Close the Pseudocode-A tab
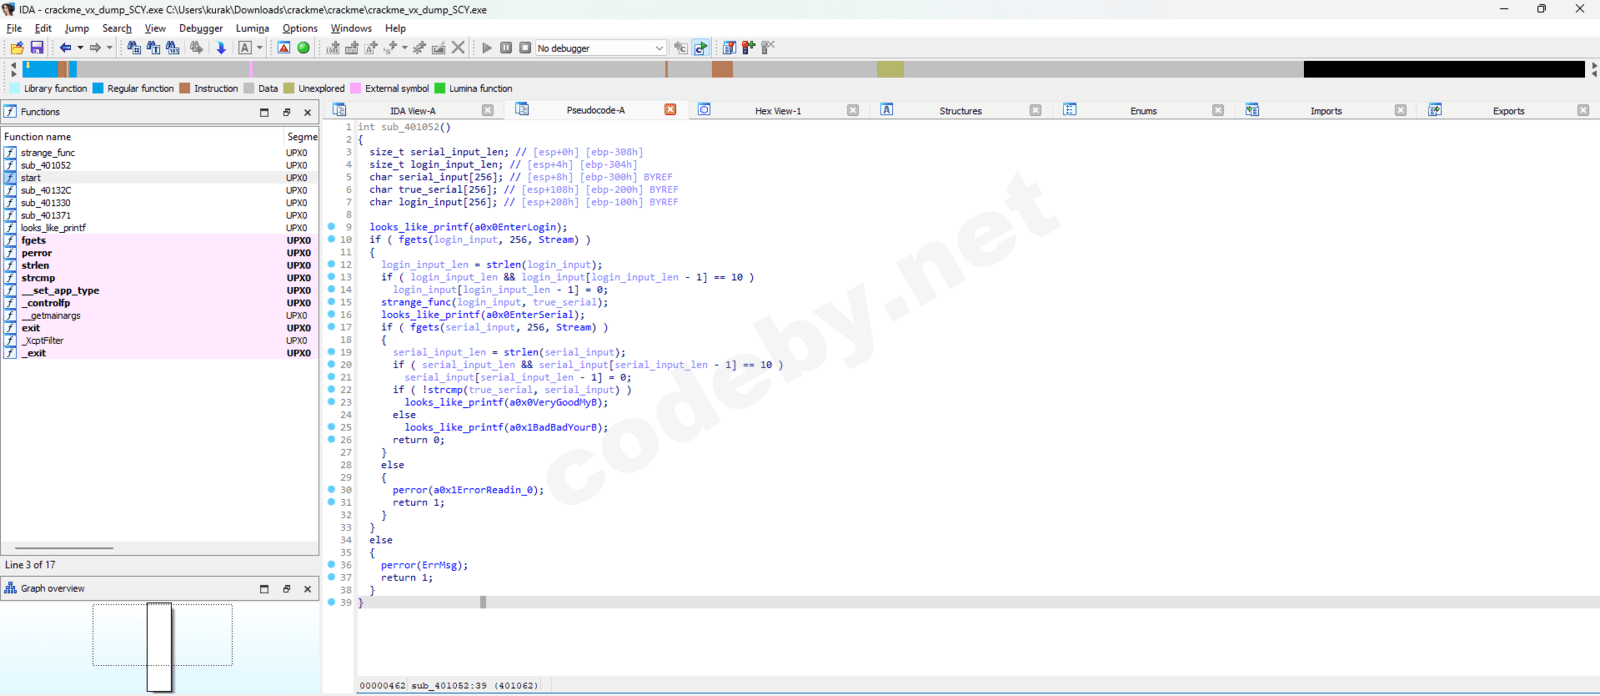 click(x=670, y=110)
